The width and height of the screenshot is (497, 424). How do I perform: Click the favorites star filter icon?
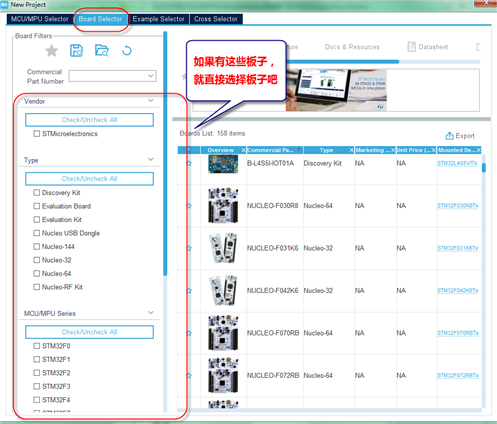click(x=51, y=51)
